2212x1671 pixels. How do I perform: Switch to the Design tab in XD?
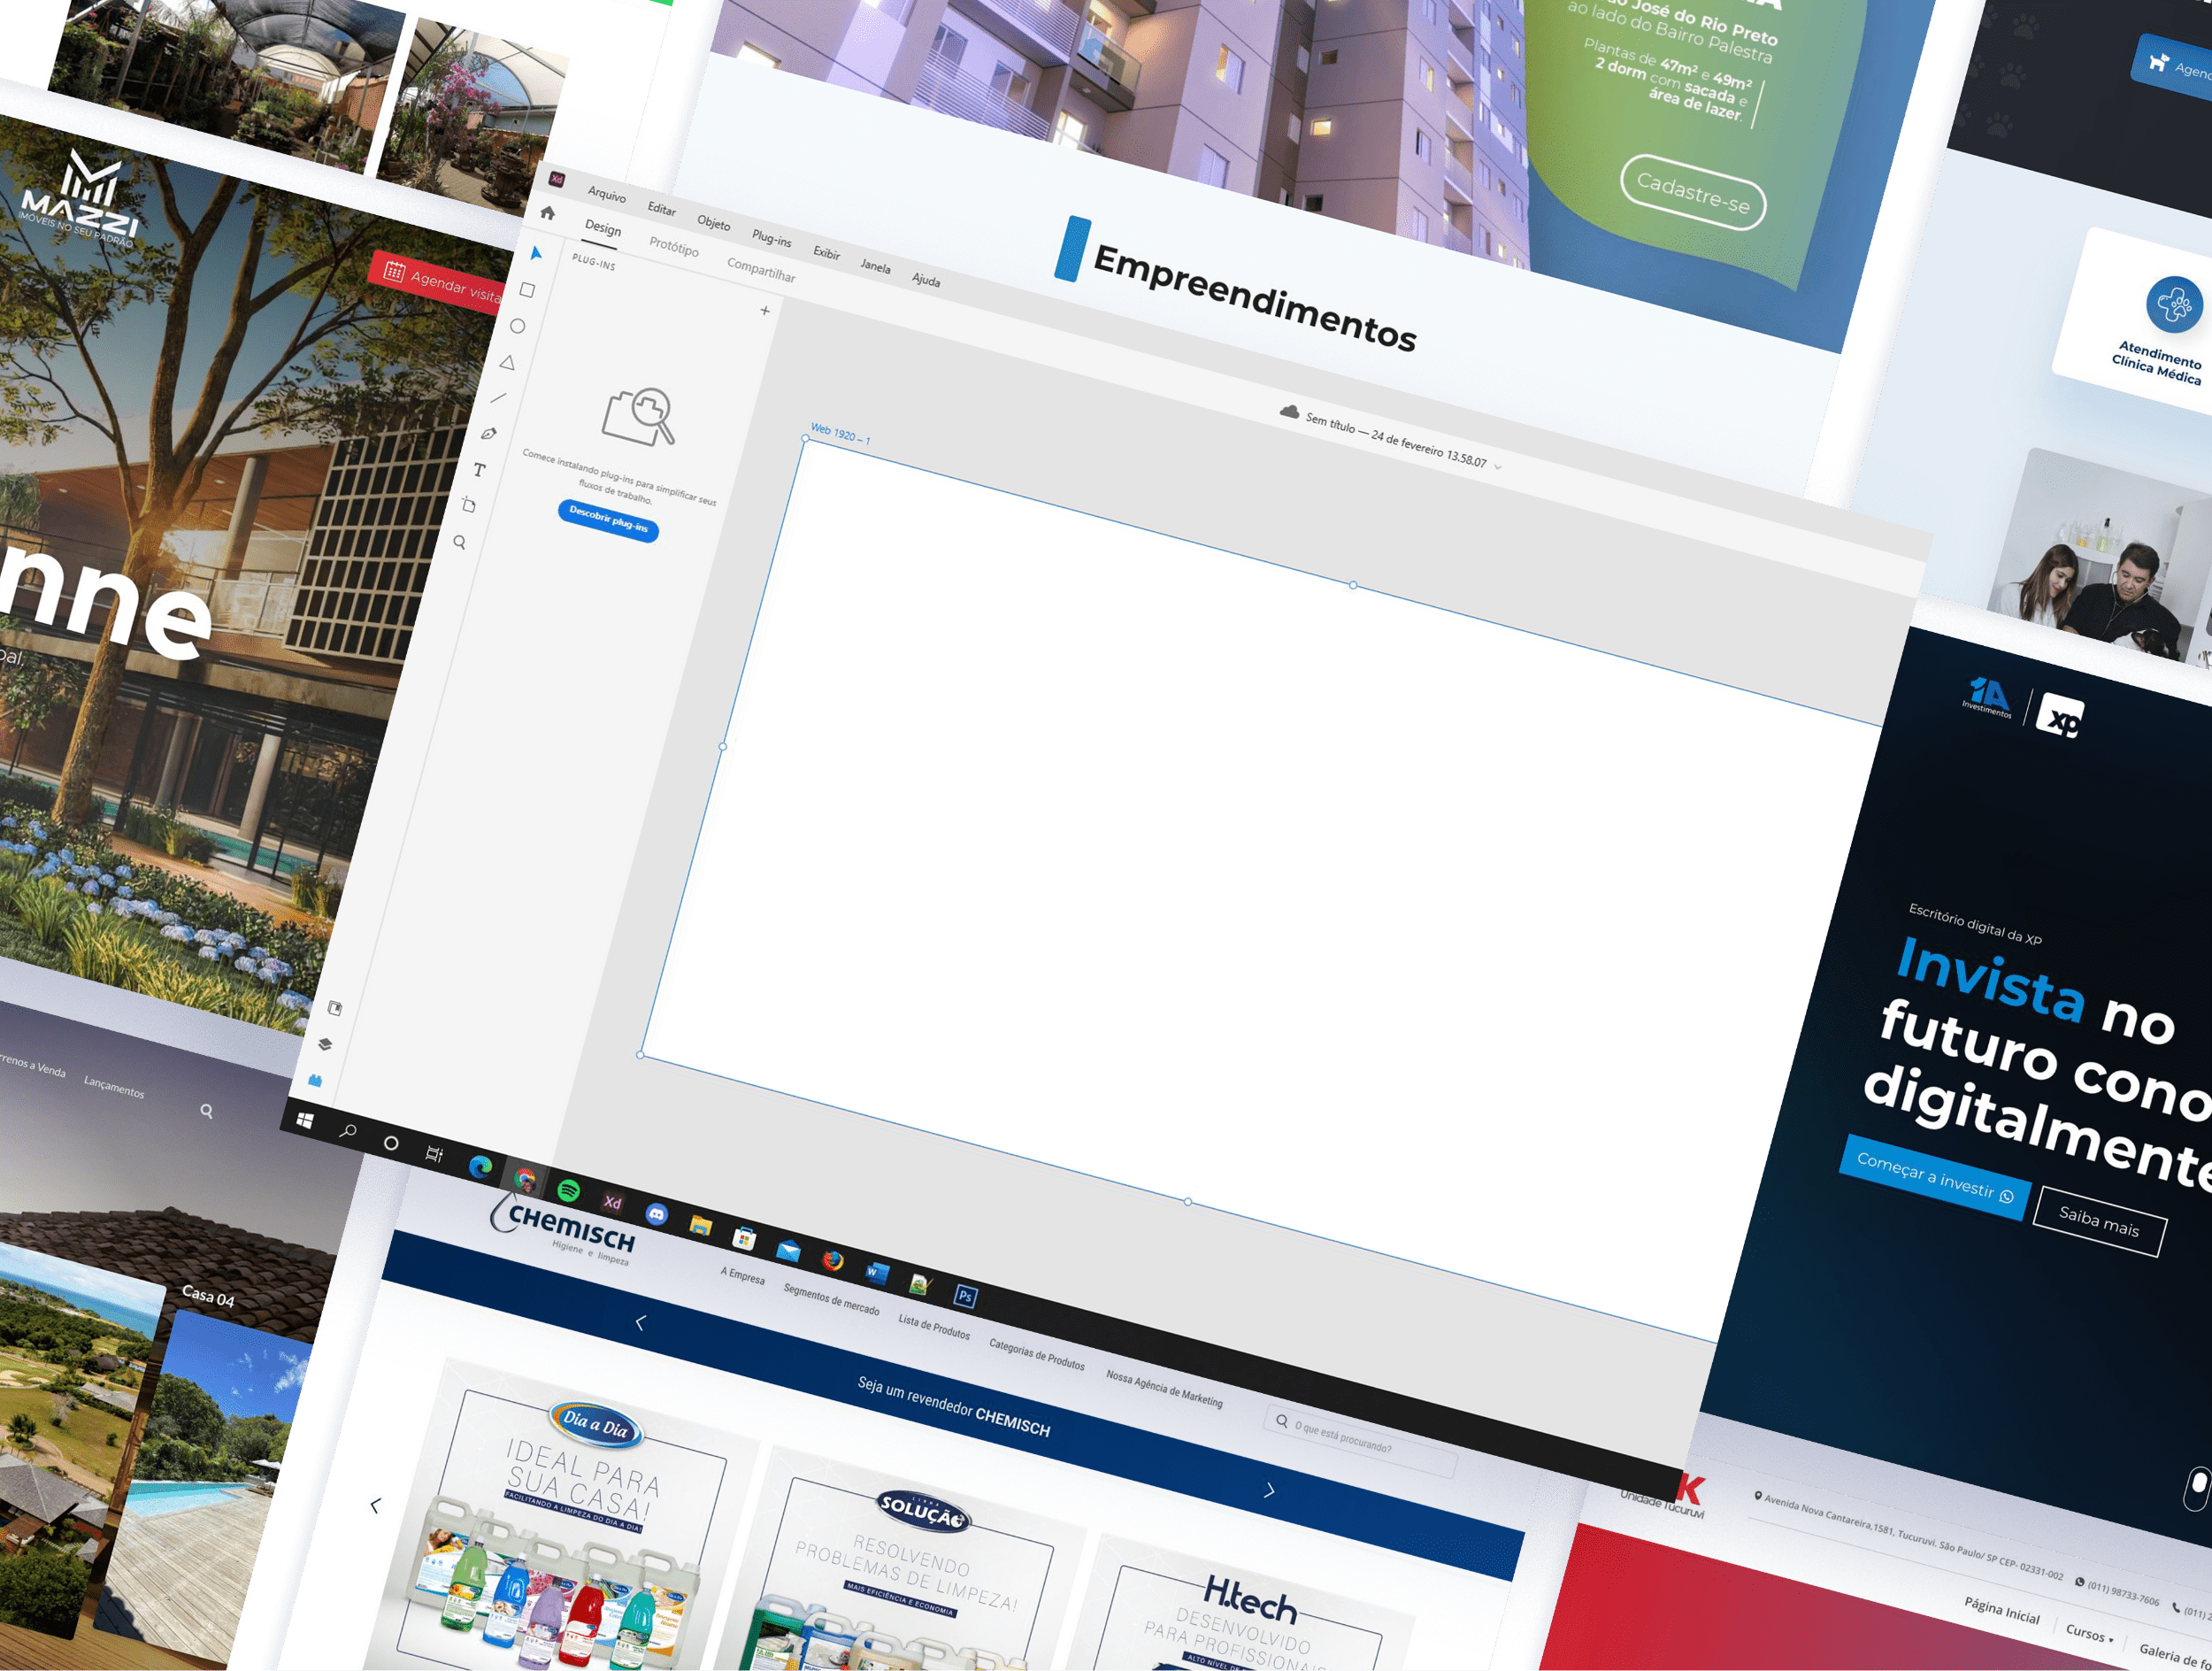[x=603, y=228]
